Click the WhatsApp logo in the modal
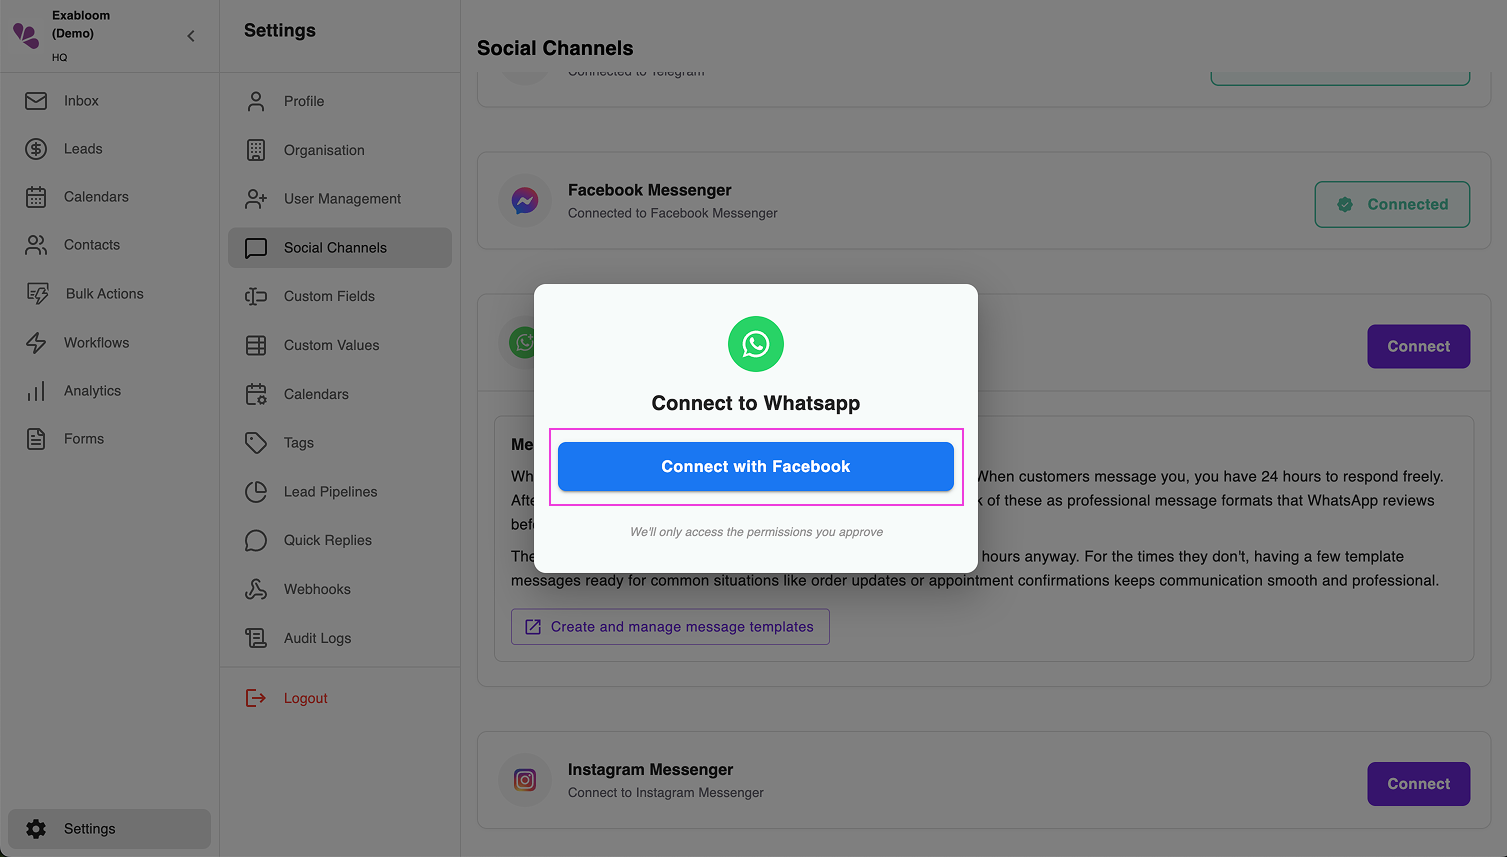This screenshot has width=1507, height=857. tap(755, 344)
